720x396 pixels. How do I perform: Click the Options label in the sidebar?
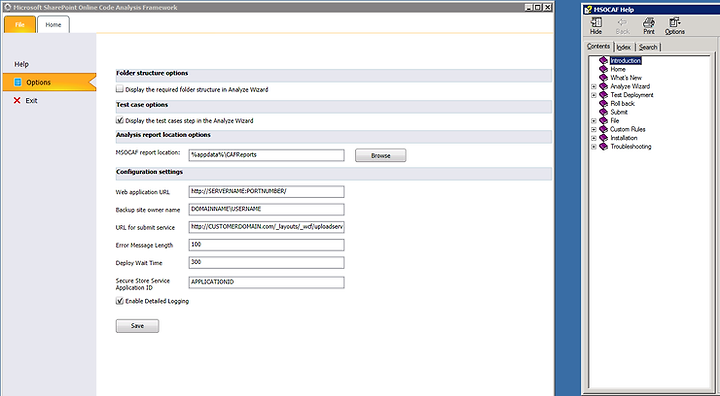point(39,82)
